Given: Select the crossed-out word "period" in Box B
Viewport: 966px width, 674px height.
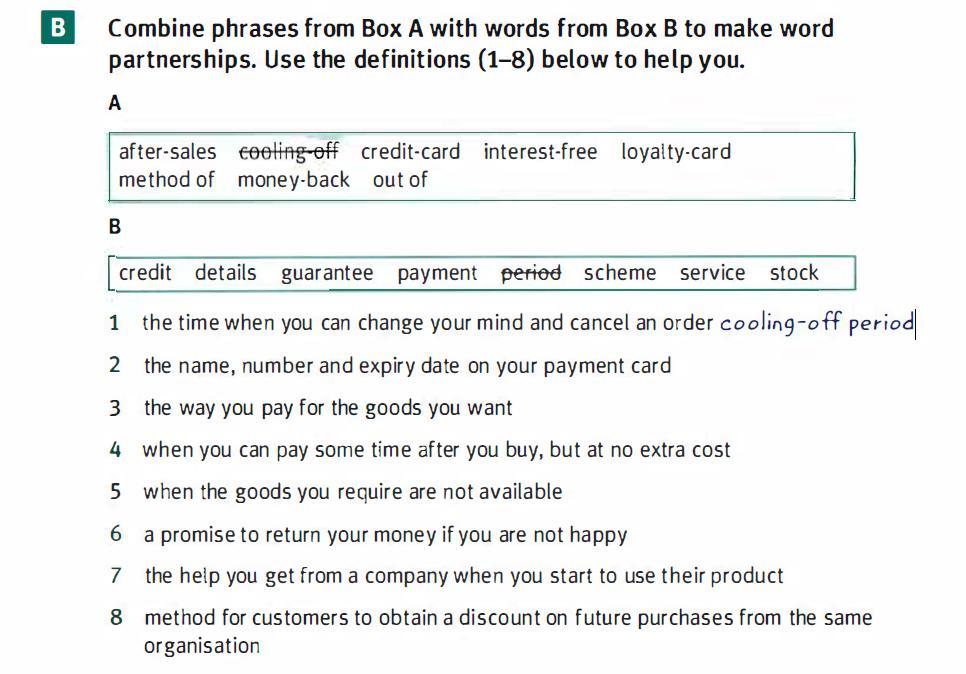Looking at the screenshot, I should 531,273.
